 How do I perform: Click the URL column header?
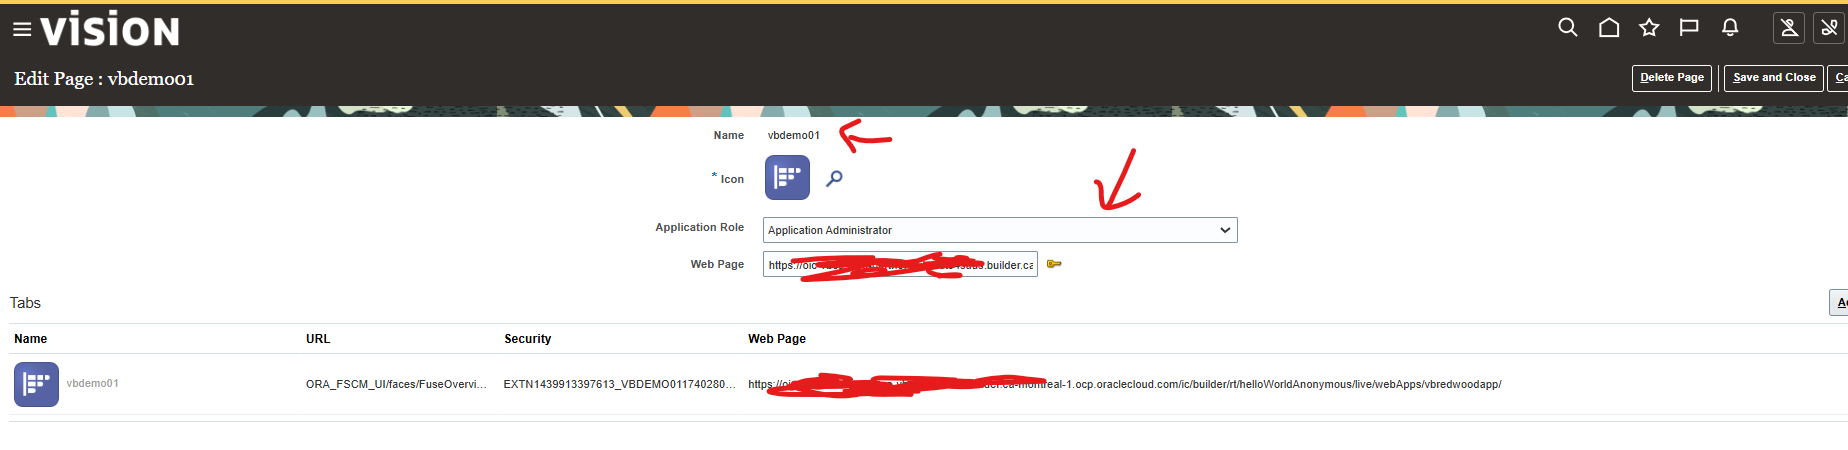pyautogui.click(x=318, y=339)
